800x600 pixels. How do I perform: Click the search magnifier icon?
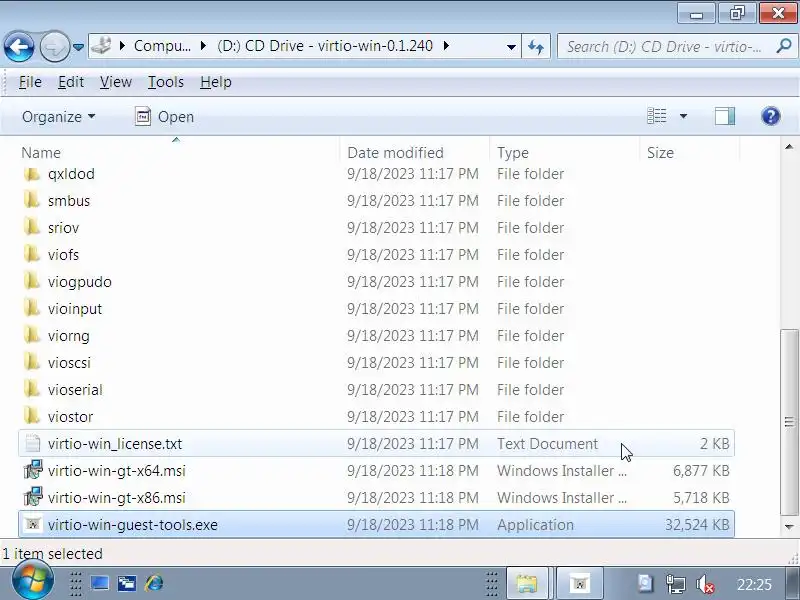[x=783, y=46]
